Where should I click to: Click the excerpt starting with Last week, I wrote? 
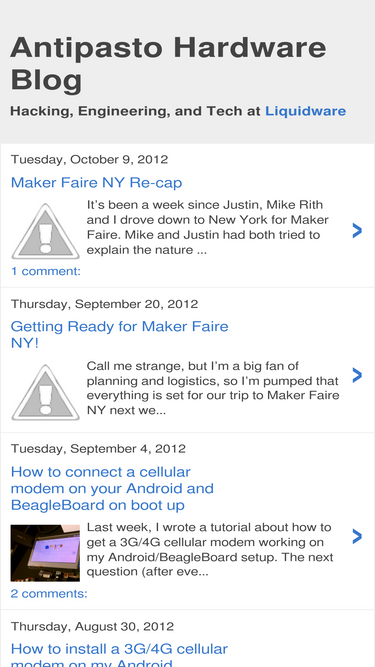(210, 550)
